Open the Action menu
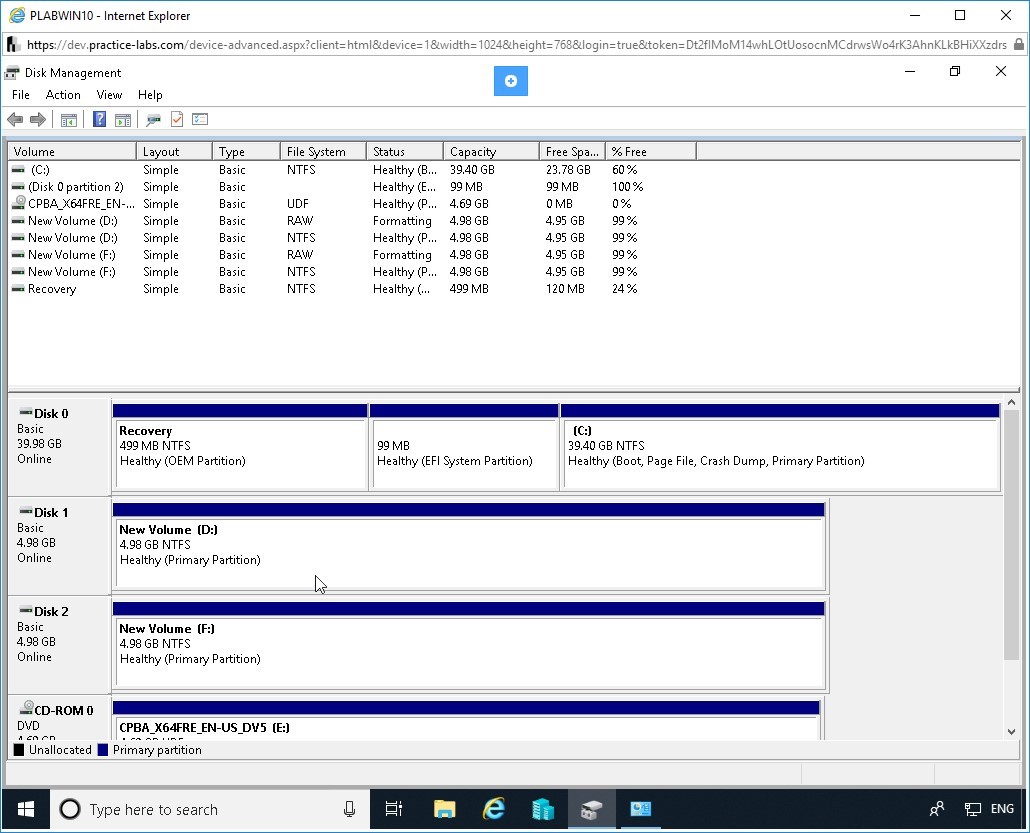 (x=63, y=95)
